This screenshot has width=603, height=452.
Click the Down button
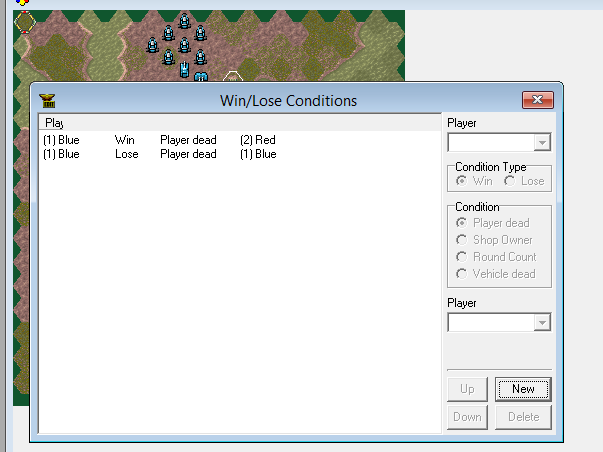pos(467,417)
